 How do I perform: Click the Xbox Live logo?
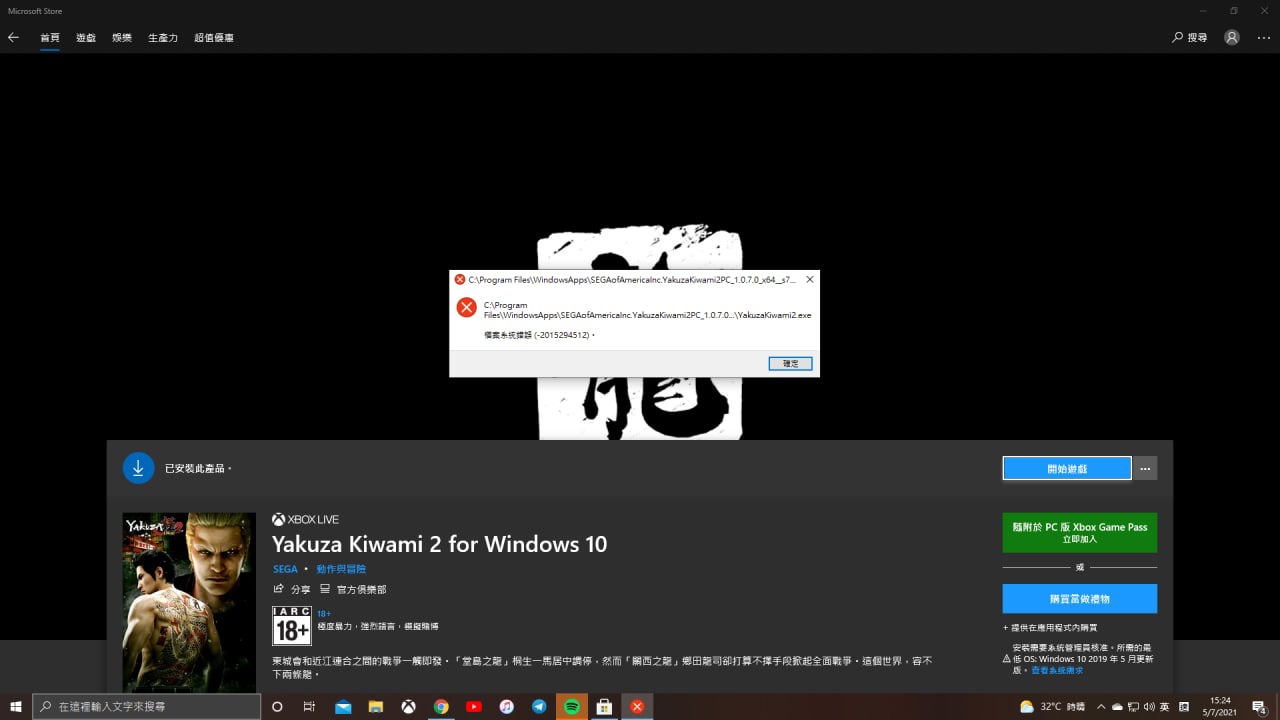tap(305, 520)
